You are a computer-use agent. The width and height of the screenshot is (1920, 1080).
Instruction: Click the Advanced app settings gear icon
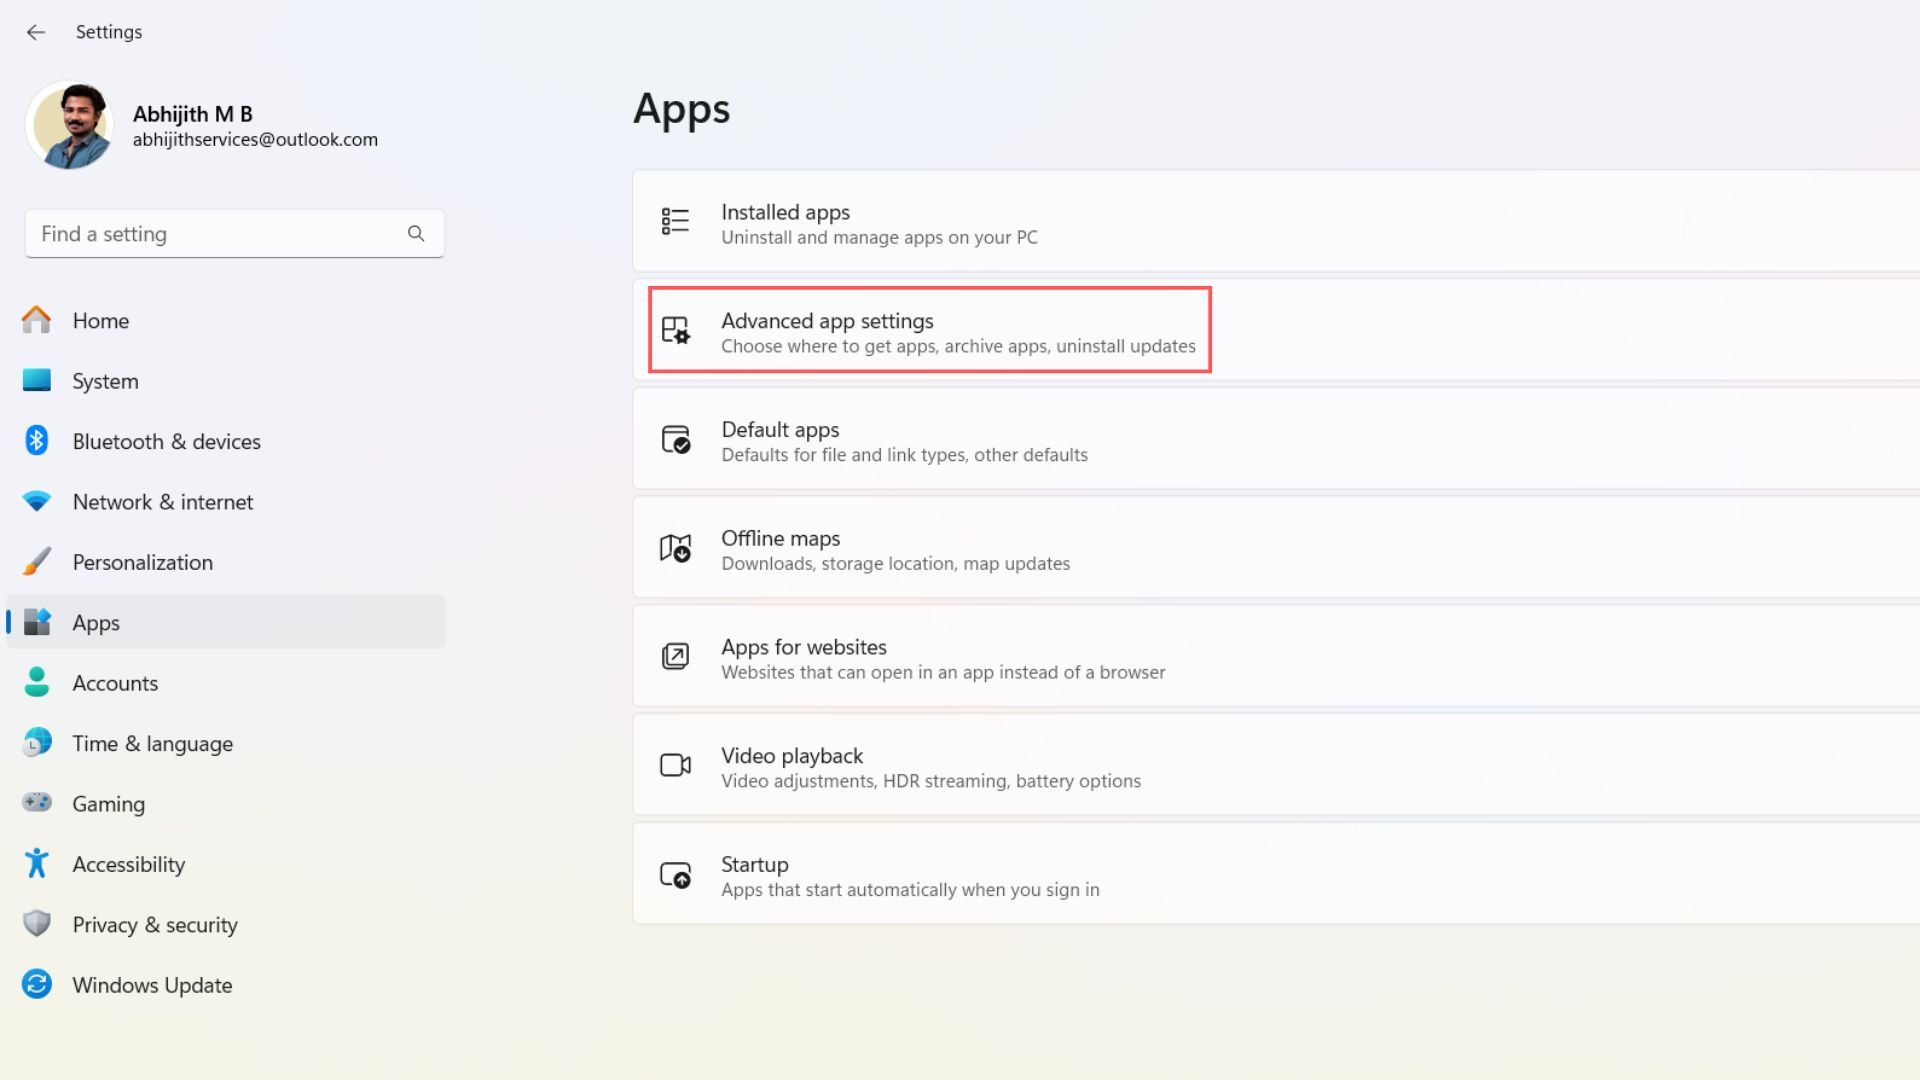click(x=675, y=331)
